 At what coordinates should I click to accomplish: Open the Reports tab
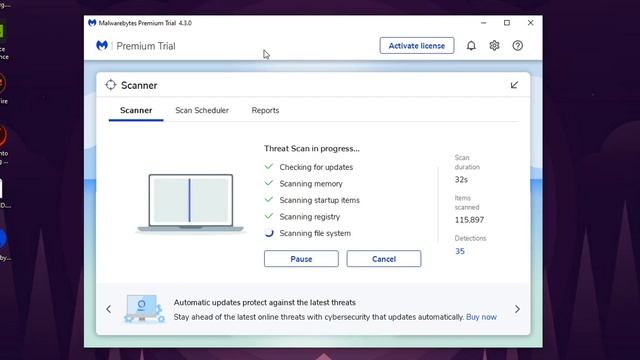click(x=265, y=110)
